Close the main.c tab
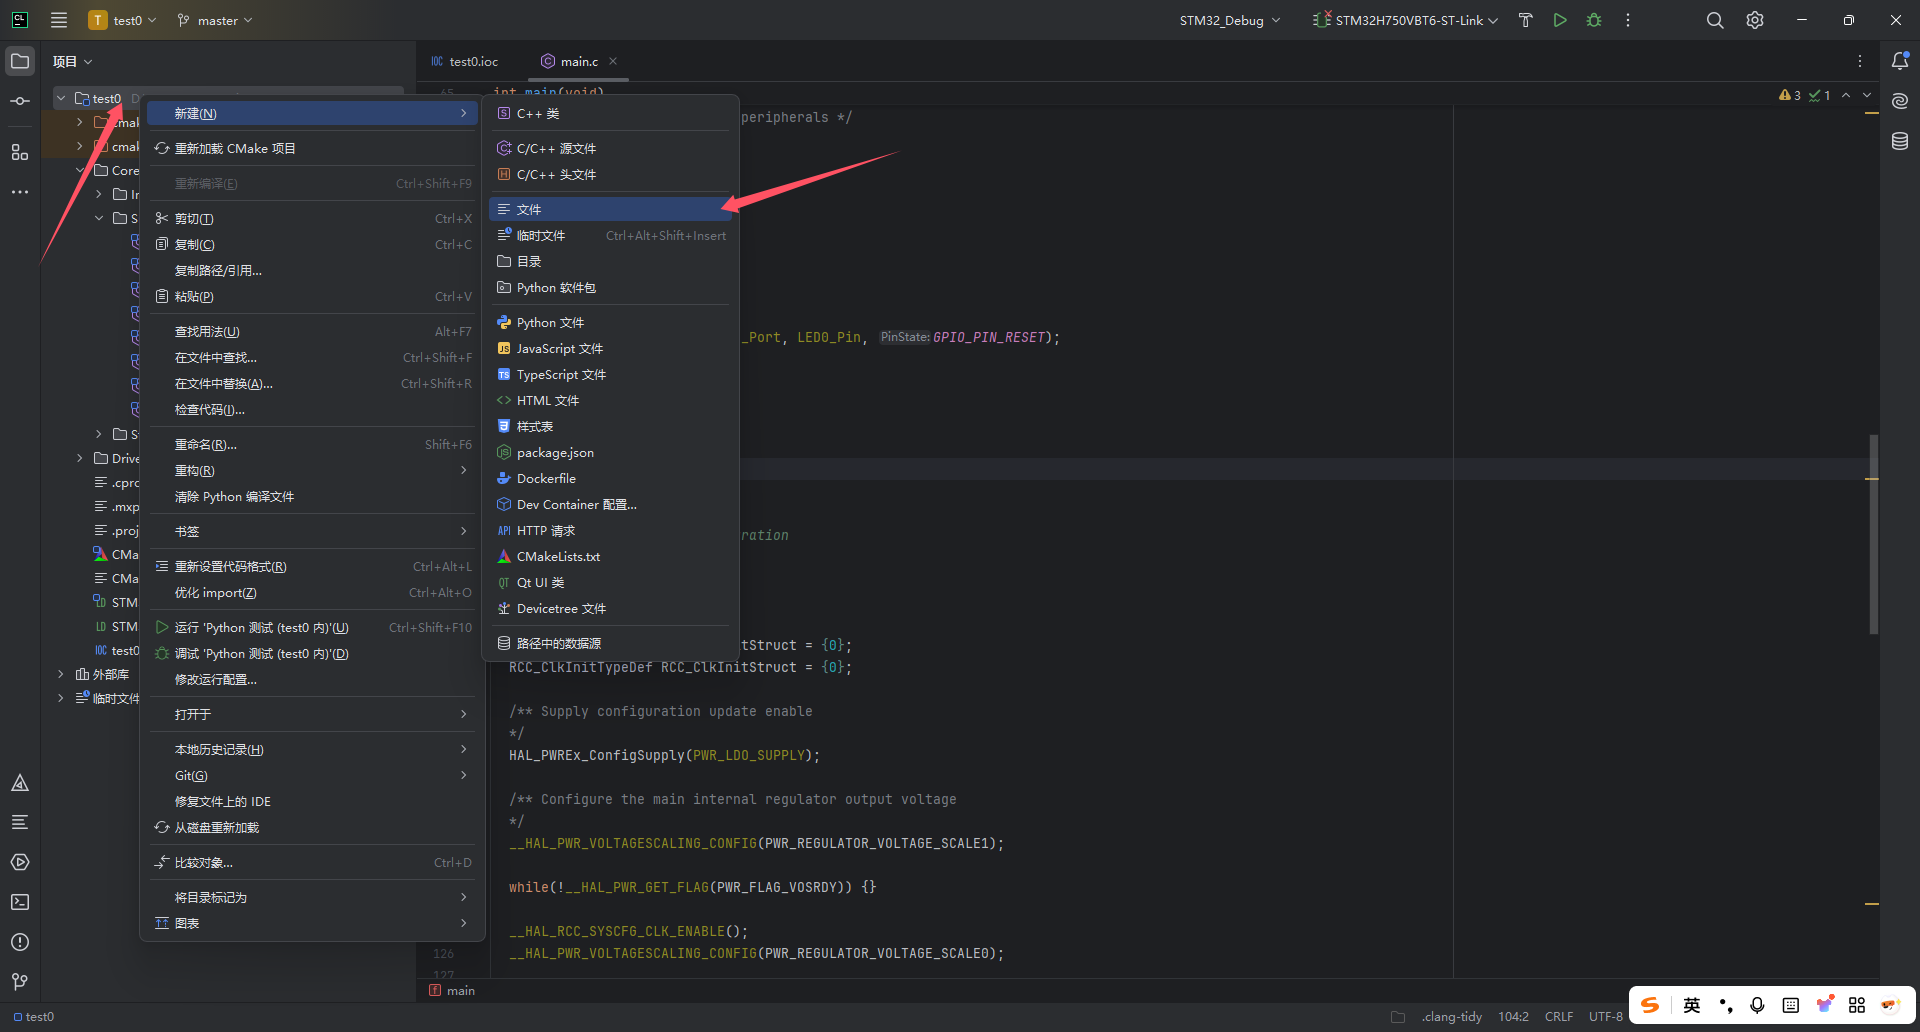The height and width of the screenshot is (1032, 1920). [613, 61]
